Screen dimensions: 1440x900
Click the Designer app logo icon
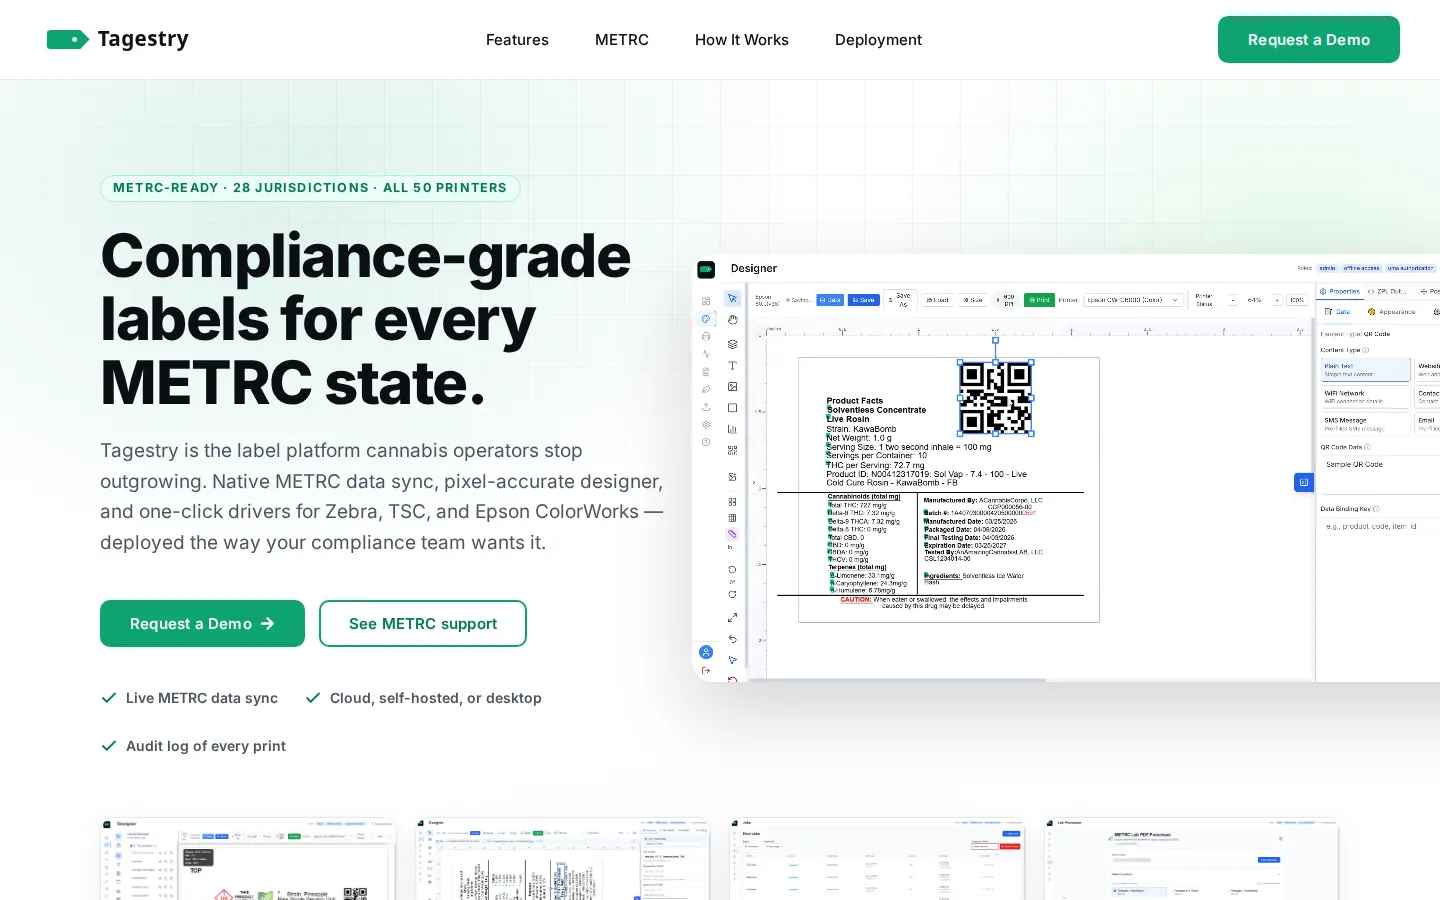tap(706, 269)
